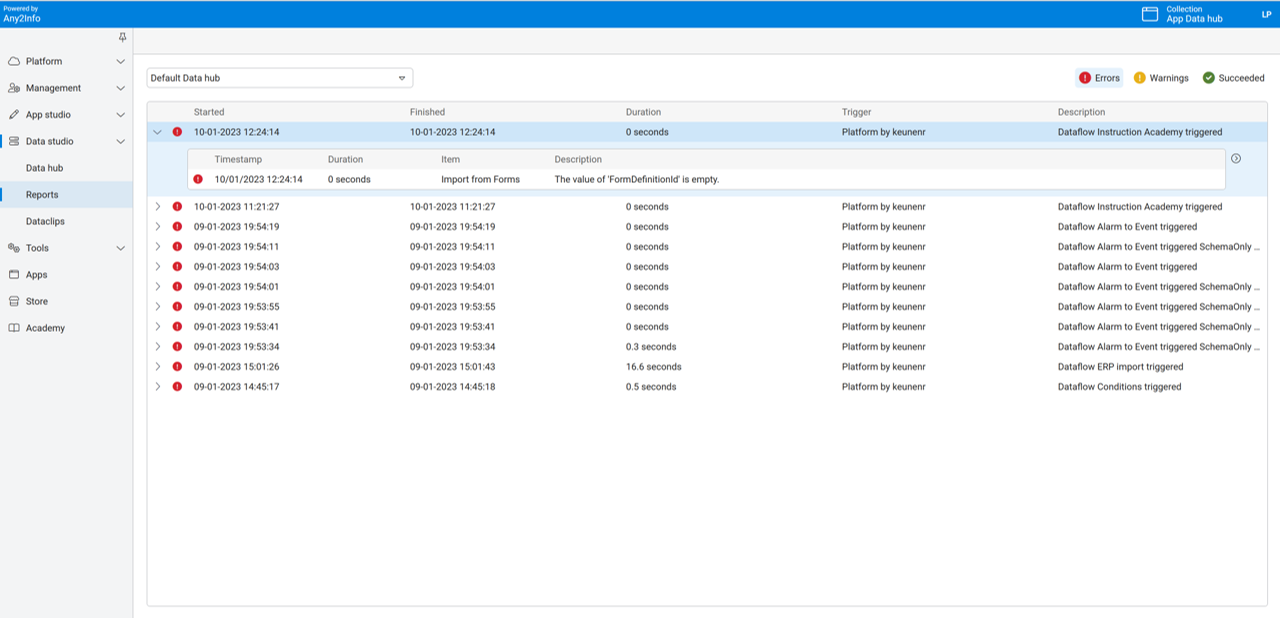Click the Apps icon in sidebar
1280x618 pixels.
[14, 274]
